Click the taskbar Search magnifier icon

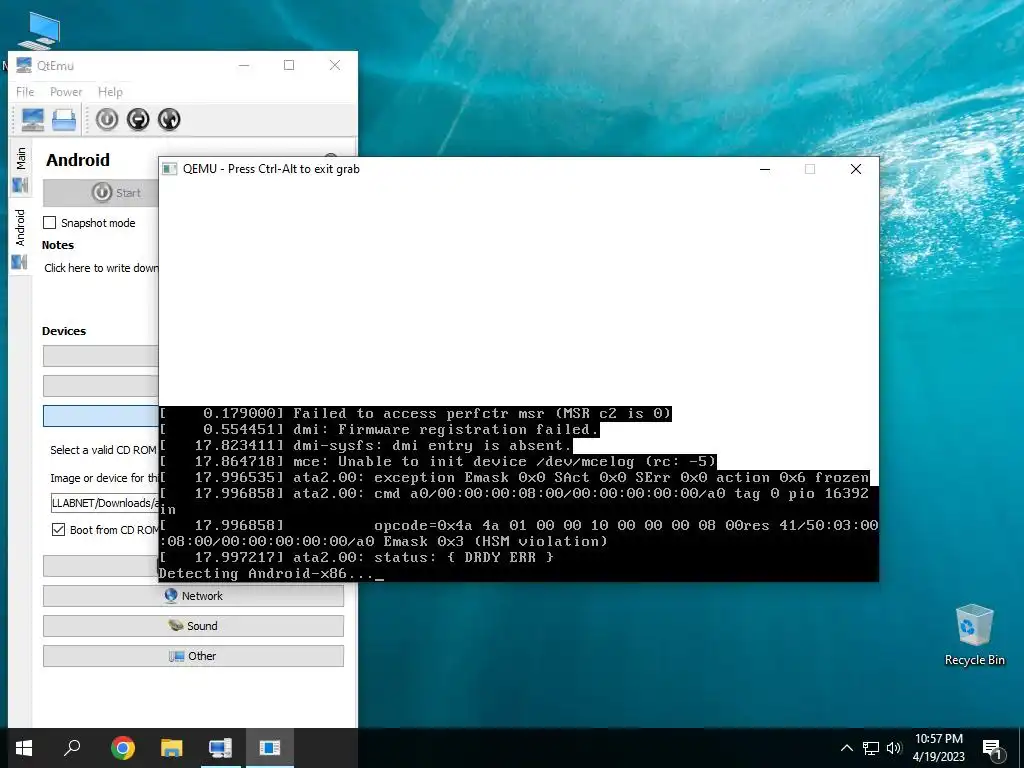pyautogui.click(x=72, y=748)
